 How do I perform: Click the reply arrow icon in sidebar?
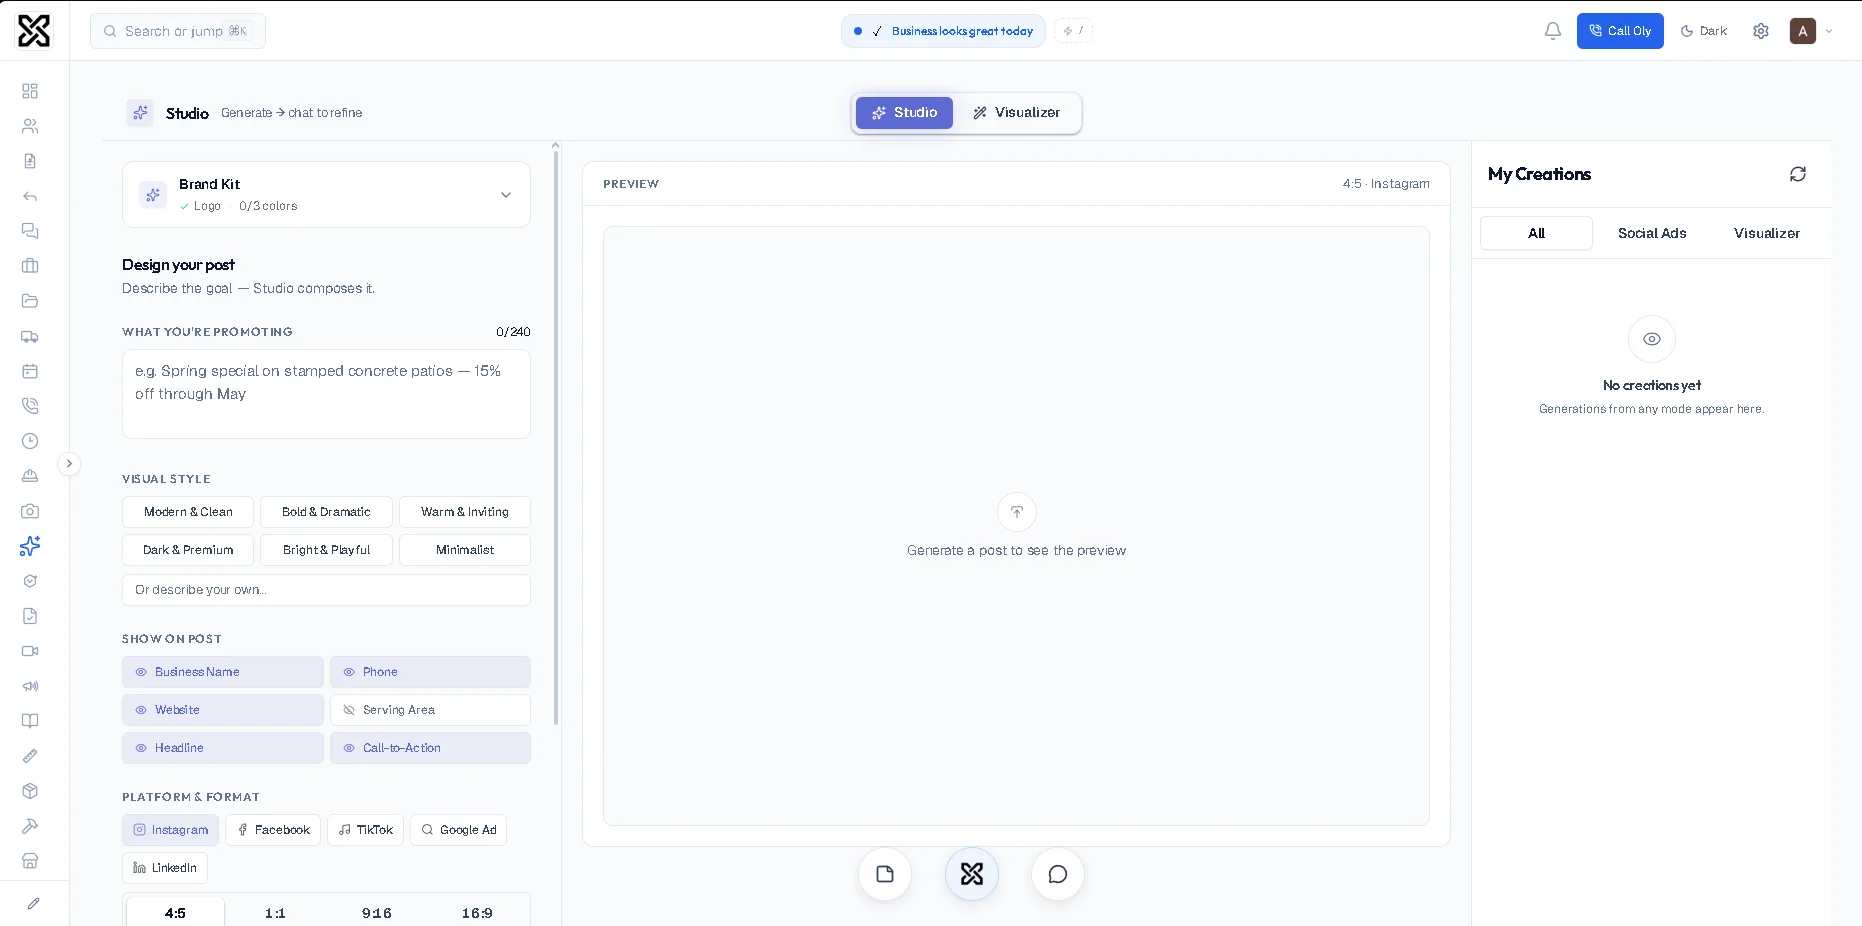click(x=30, y=196)
